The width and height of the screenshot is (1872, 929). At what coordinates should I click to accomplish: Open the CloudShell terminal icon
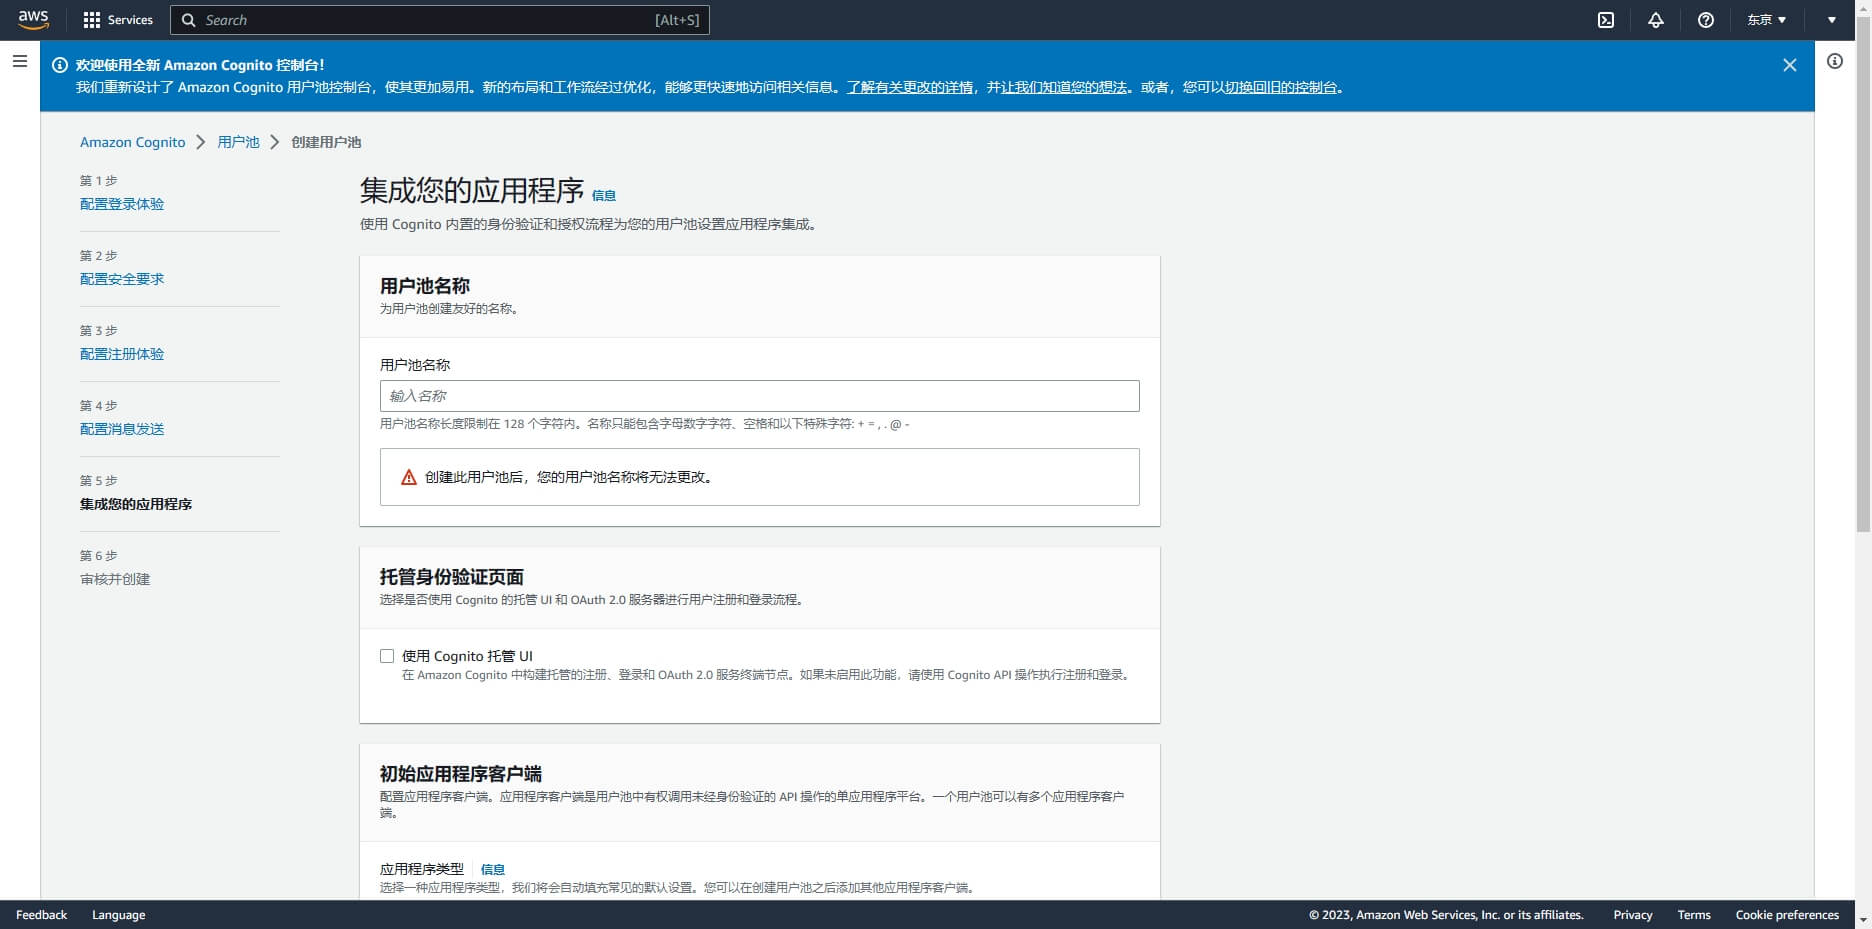point(1606,20)
